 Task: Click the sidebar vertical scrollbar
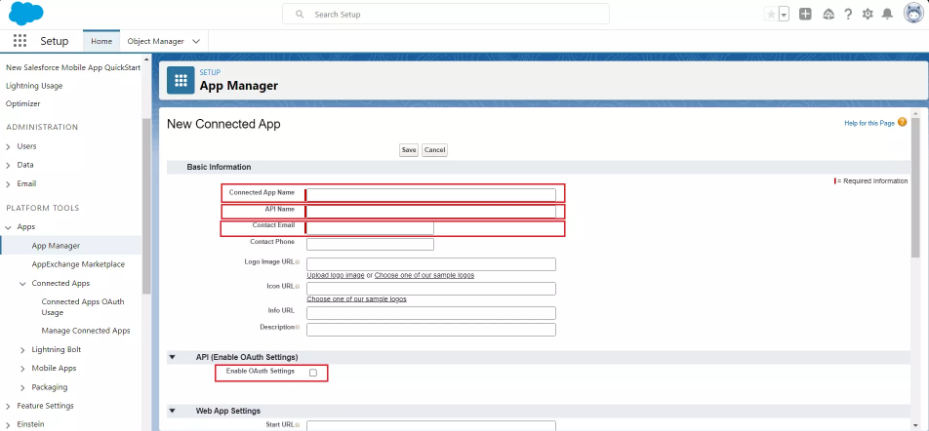point(146,206)
